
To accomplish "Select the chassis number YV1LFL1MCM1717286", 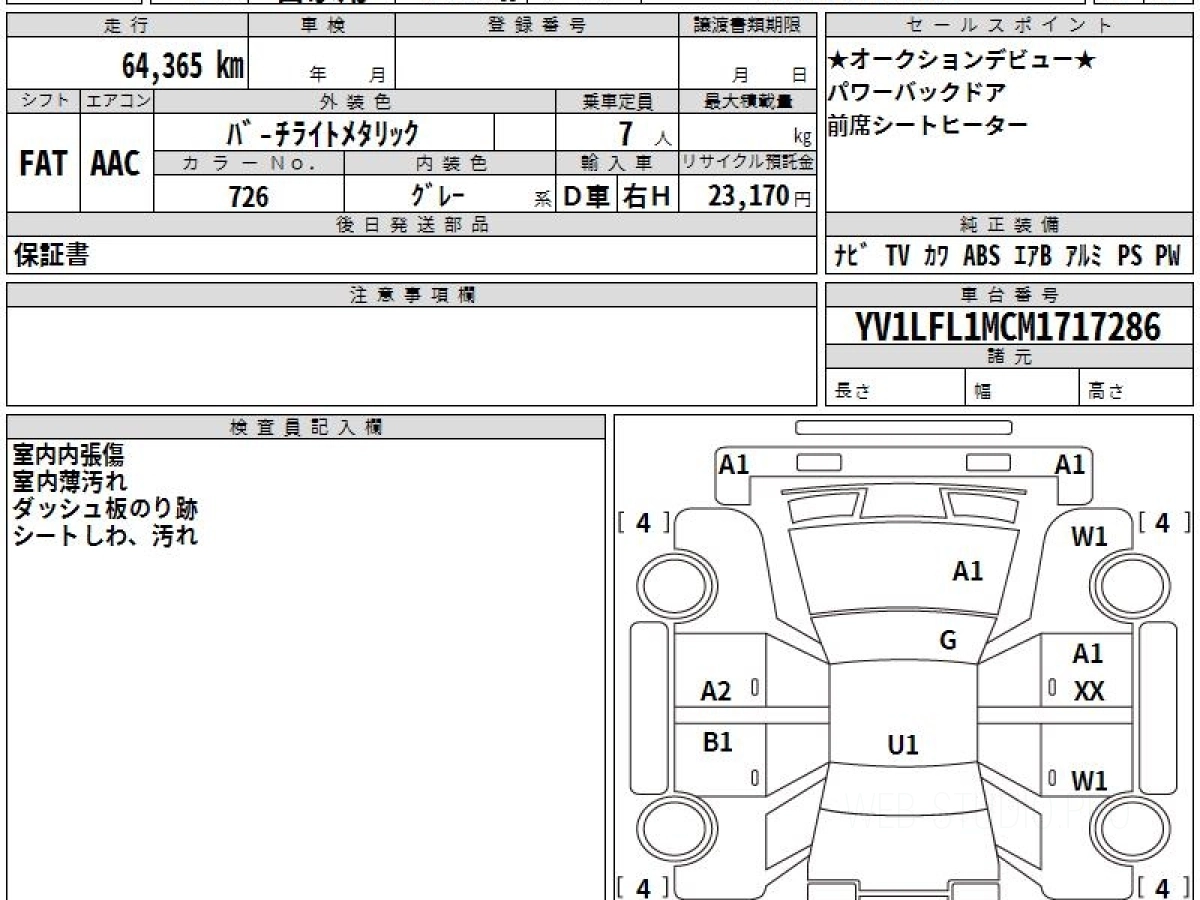I will [1008, 326].
